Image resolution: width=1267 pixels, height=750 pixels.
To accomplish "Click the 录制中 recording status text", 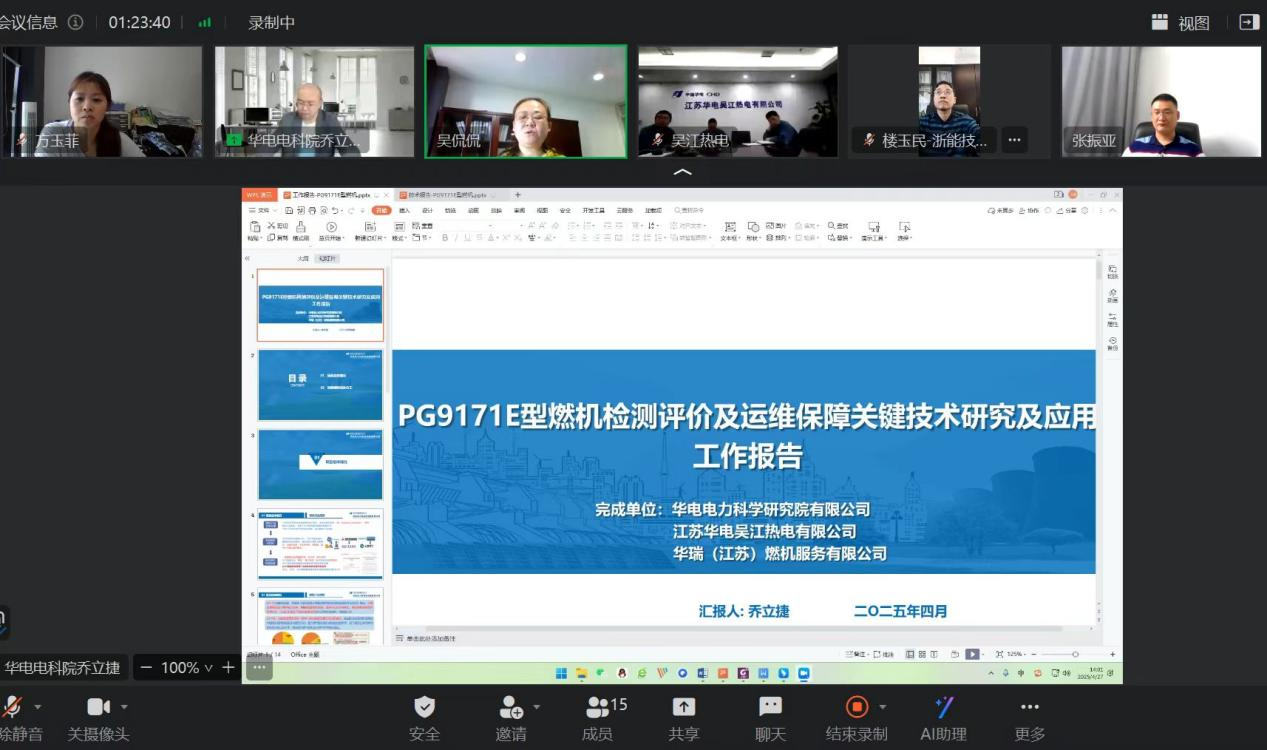I will [271, 22].
